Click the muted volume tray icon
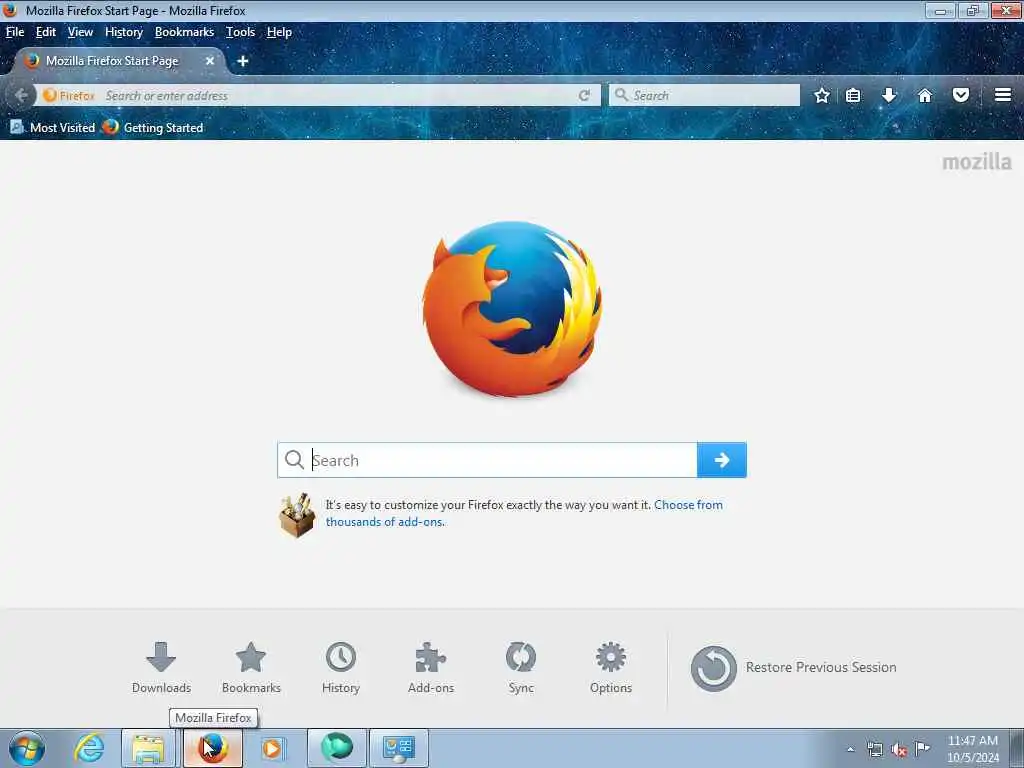The width and height of the screenshot is (1024, 768). click(899, 750)
